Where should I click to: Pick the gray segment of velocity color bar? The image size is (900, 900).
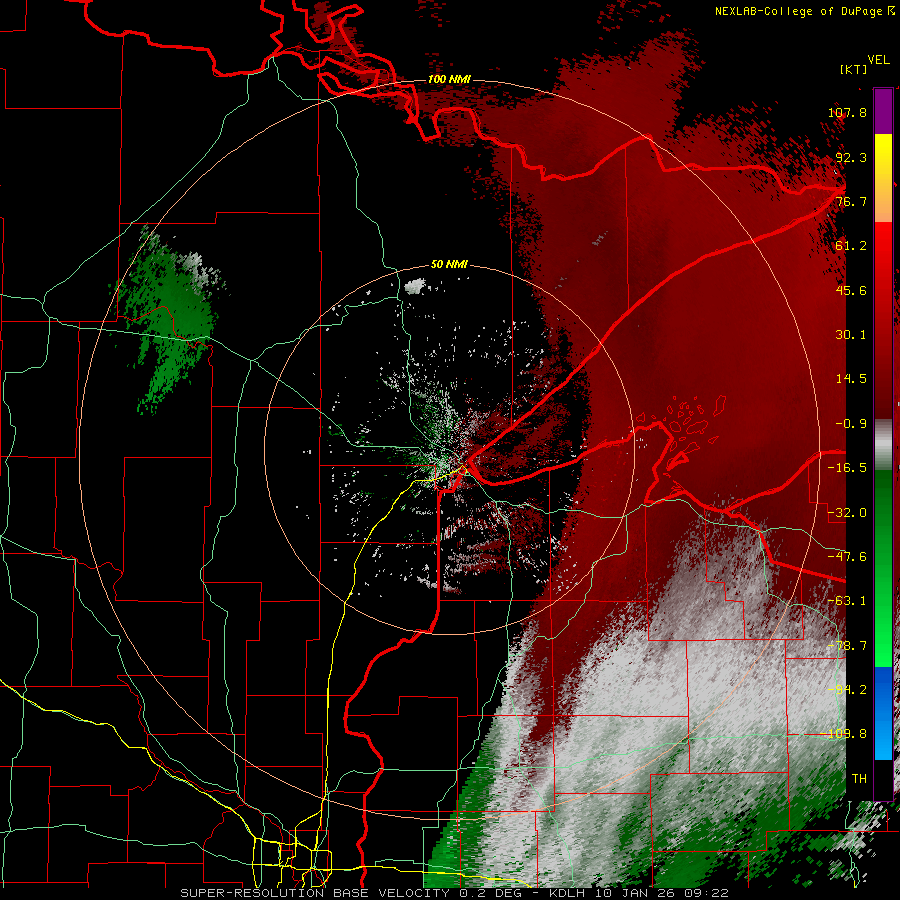pos(883,445)
